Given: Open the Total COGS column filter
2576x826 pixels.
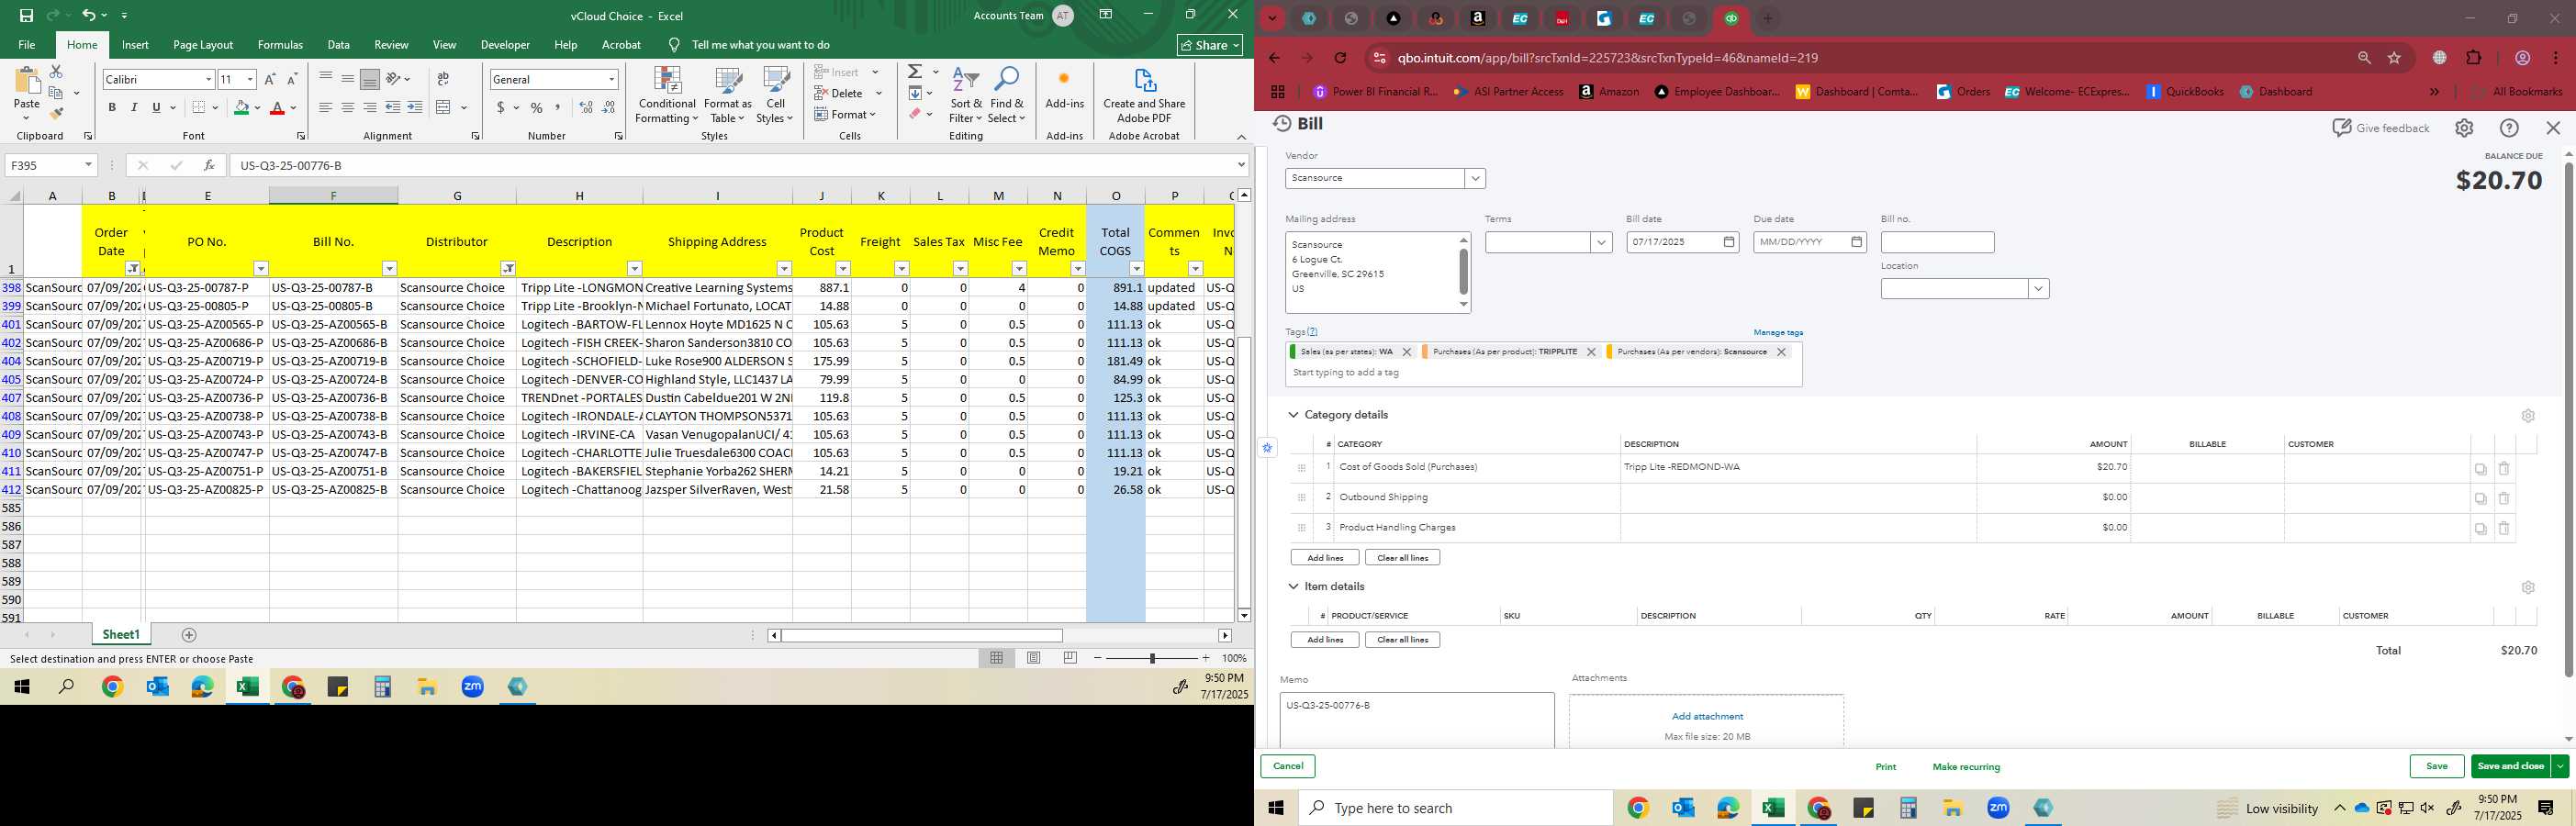Looking at the screenshot, I should click(1137, 269).
